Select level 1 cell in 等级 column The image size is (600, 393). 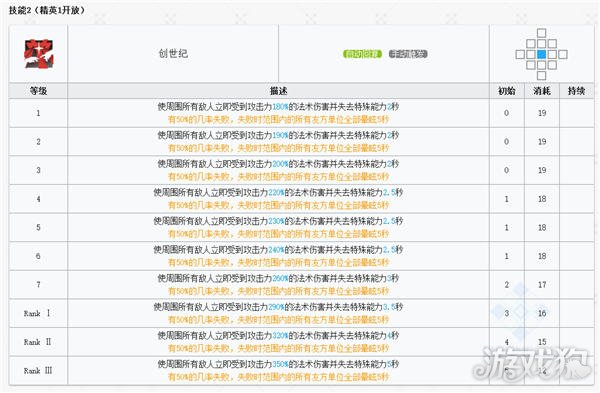pos(38,113)
